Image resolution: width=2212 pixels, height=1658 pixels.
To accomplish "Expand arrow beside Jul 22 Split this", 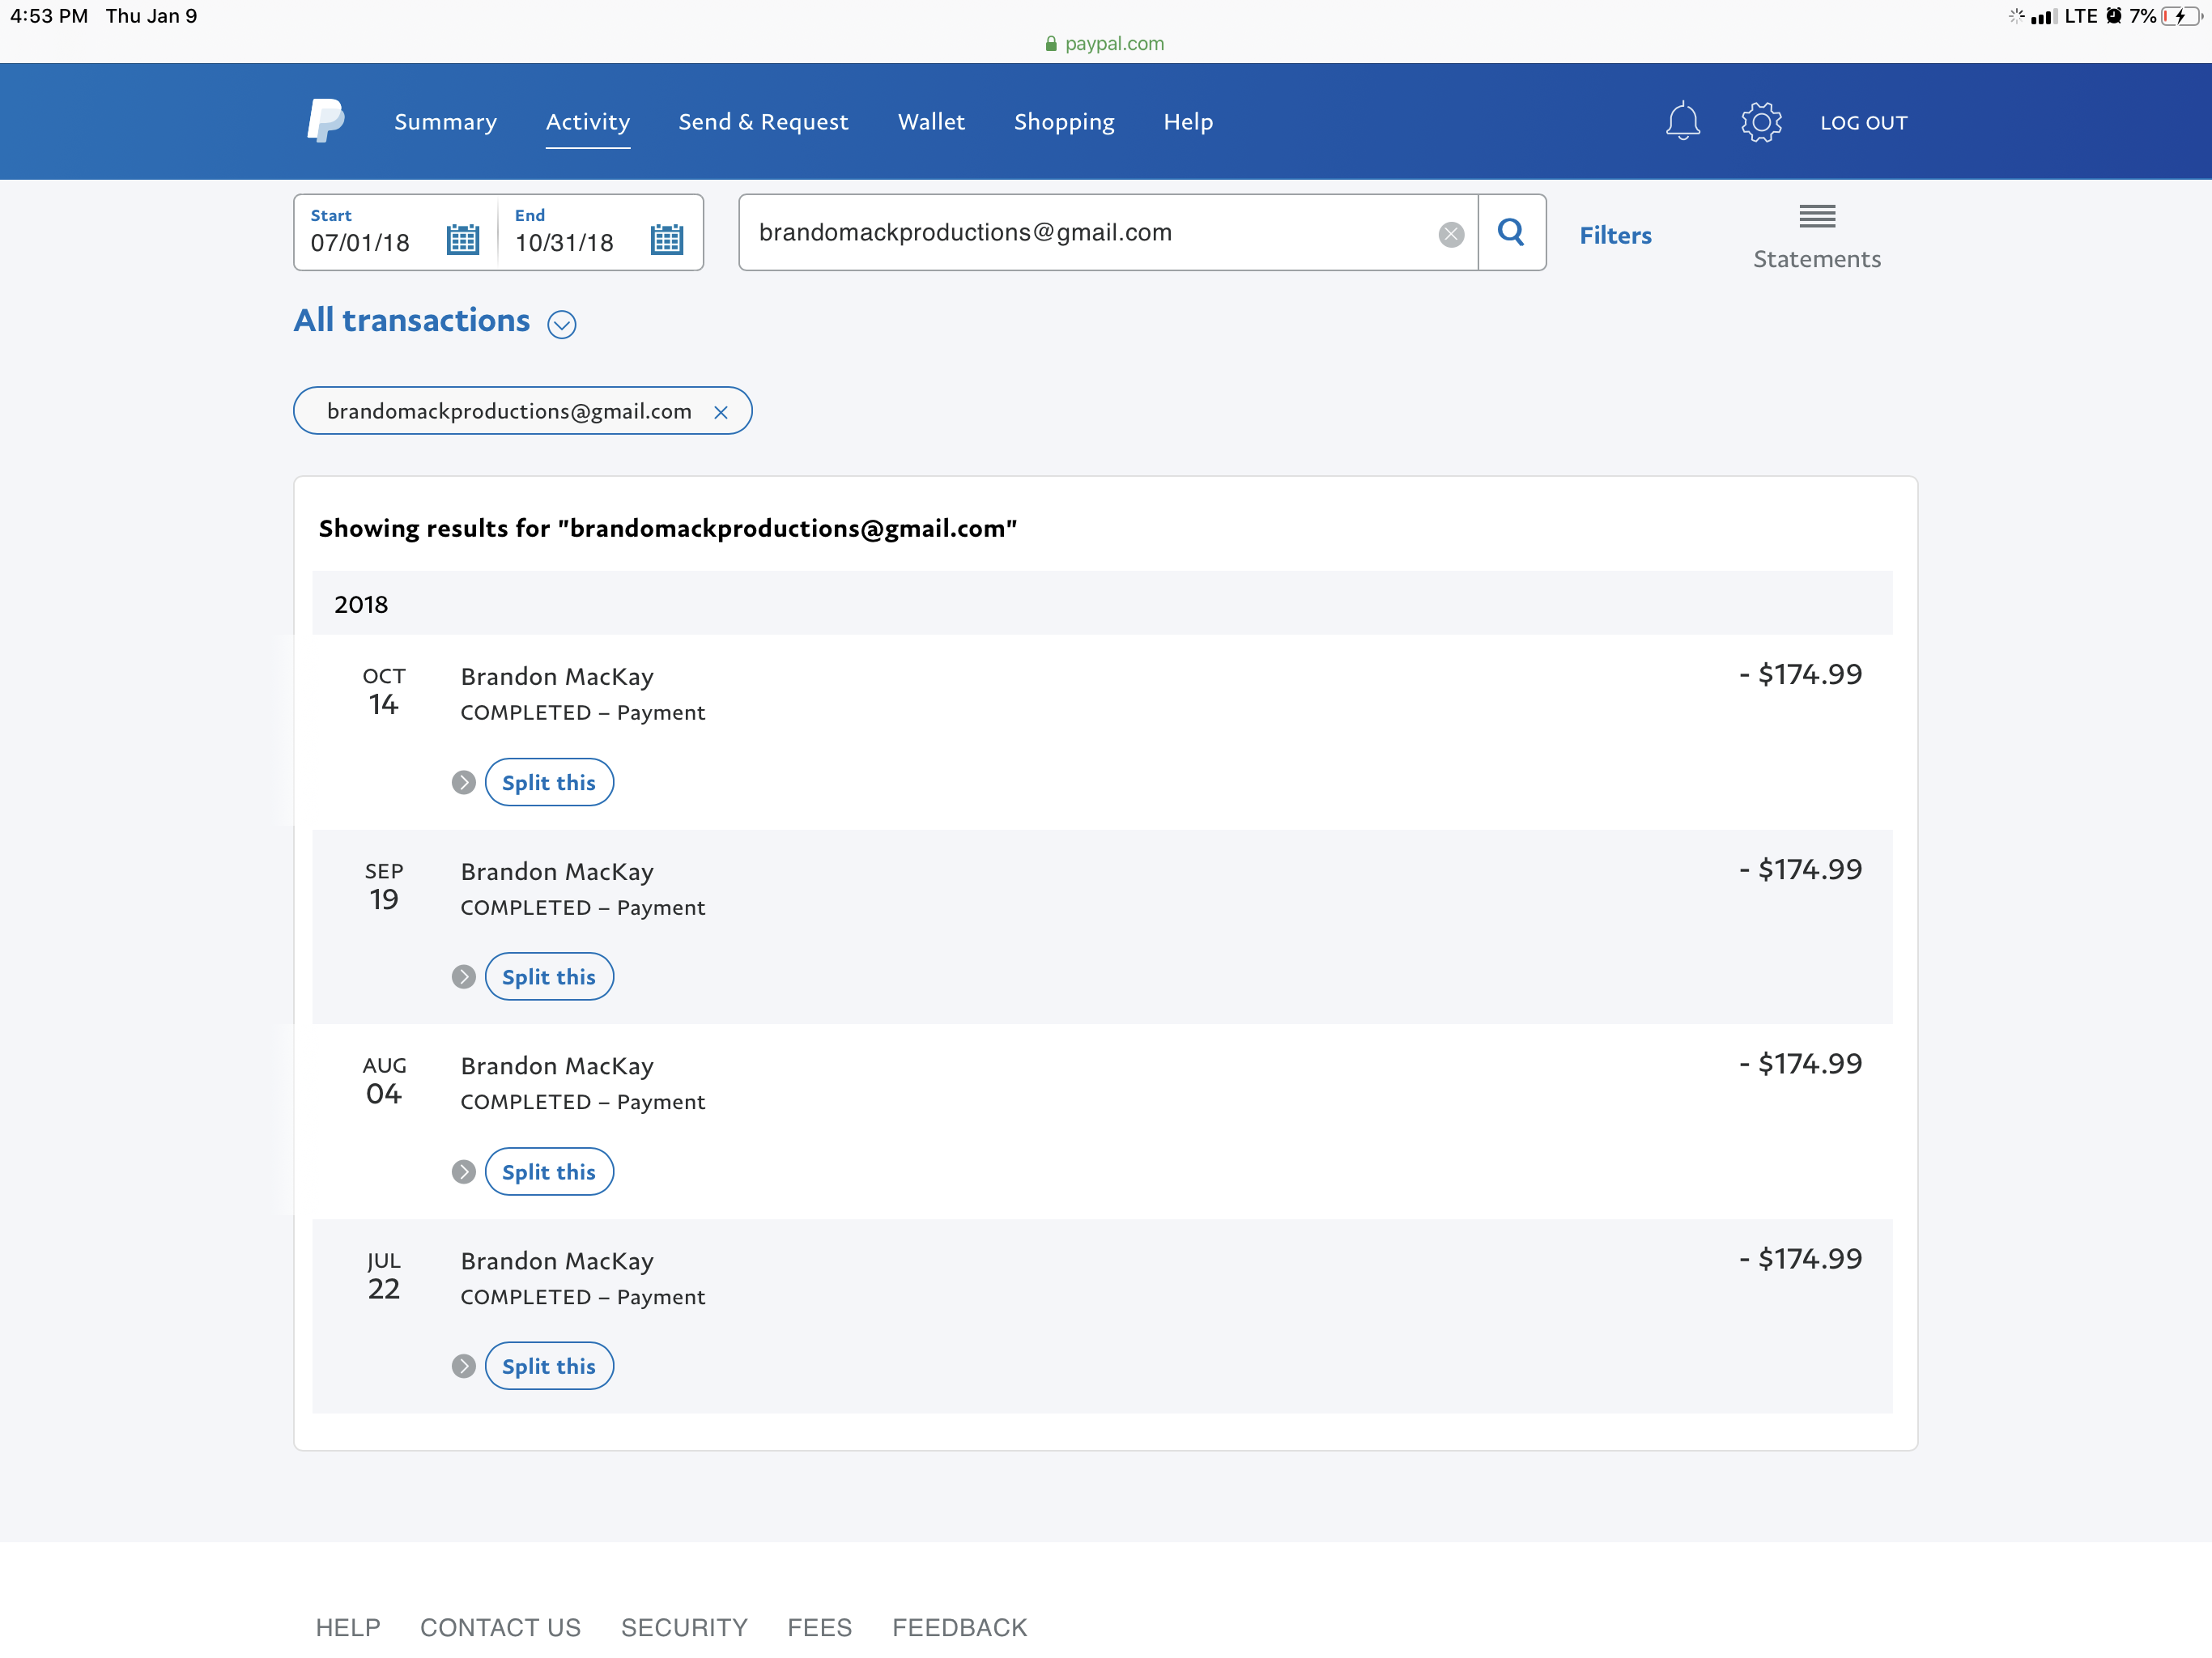I will pyautogui.click(x=463, y=1366).
